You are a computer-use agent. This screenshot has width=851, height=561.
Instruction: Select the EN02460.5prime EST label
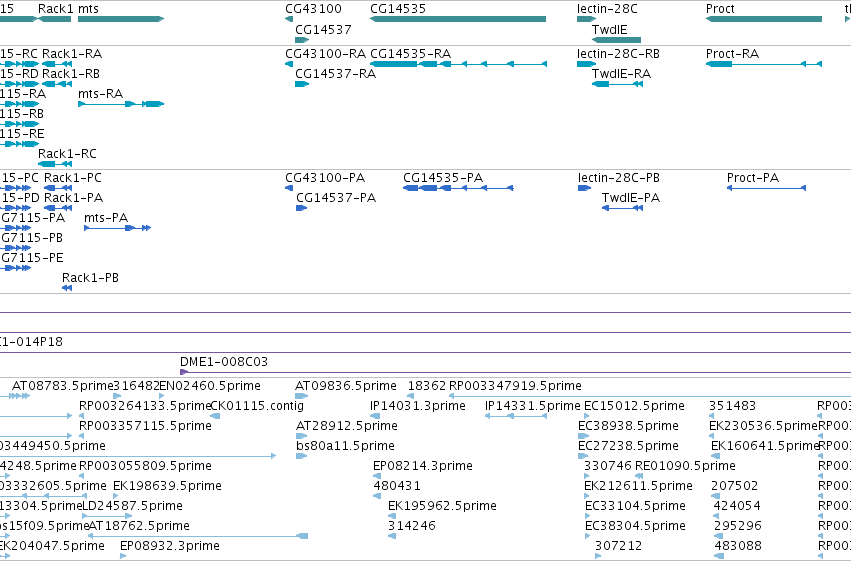(210, 386)
